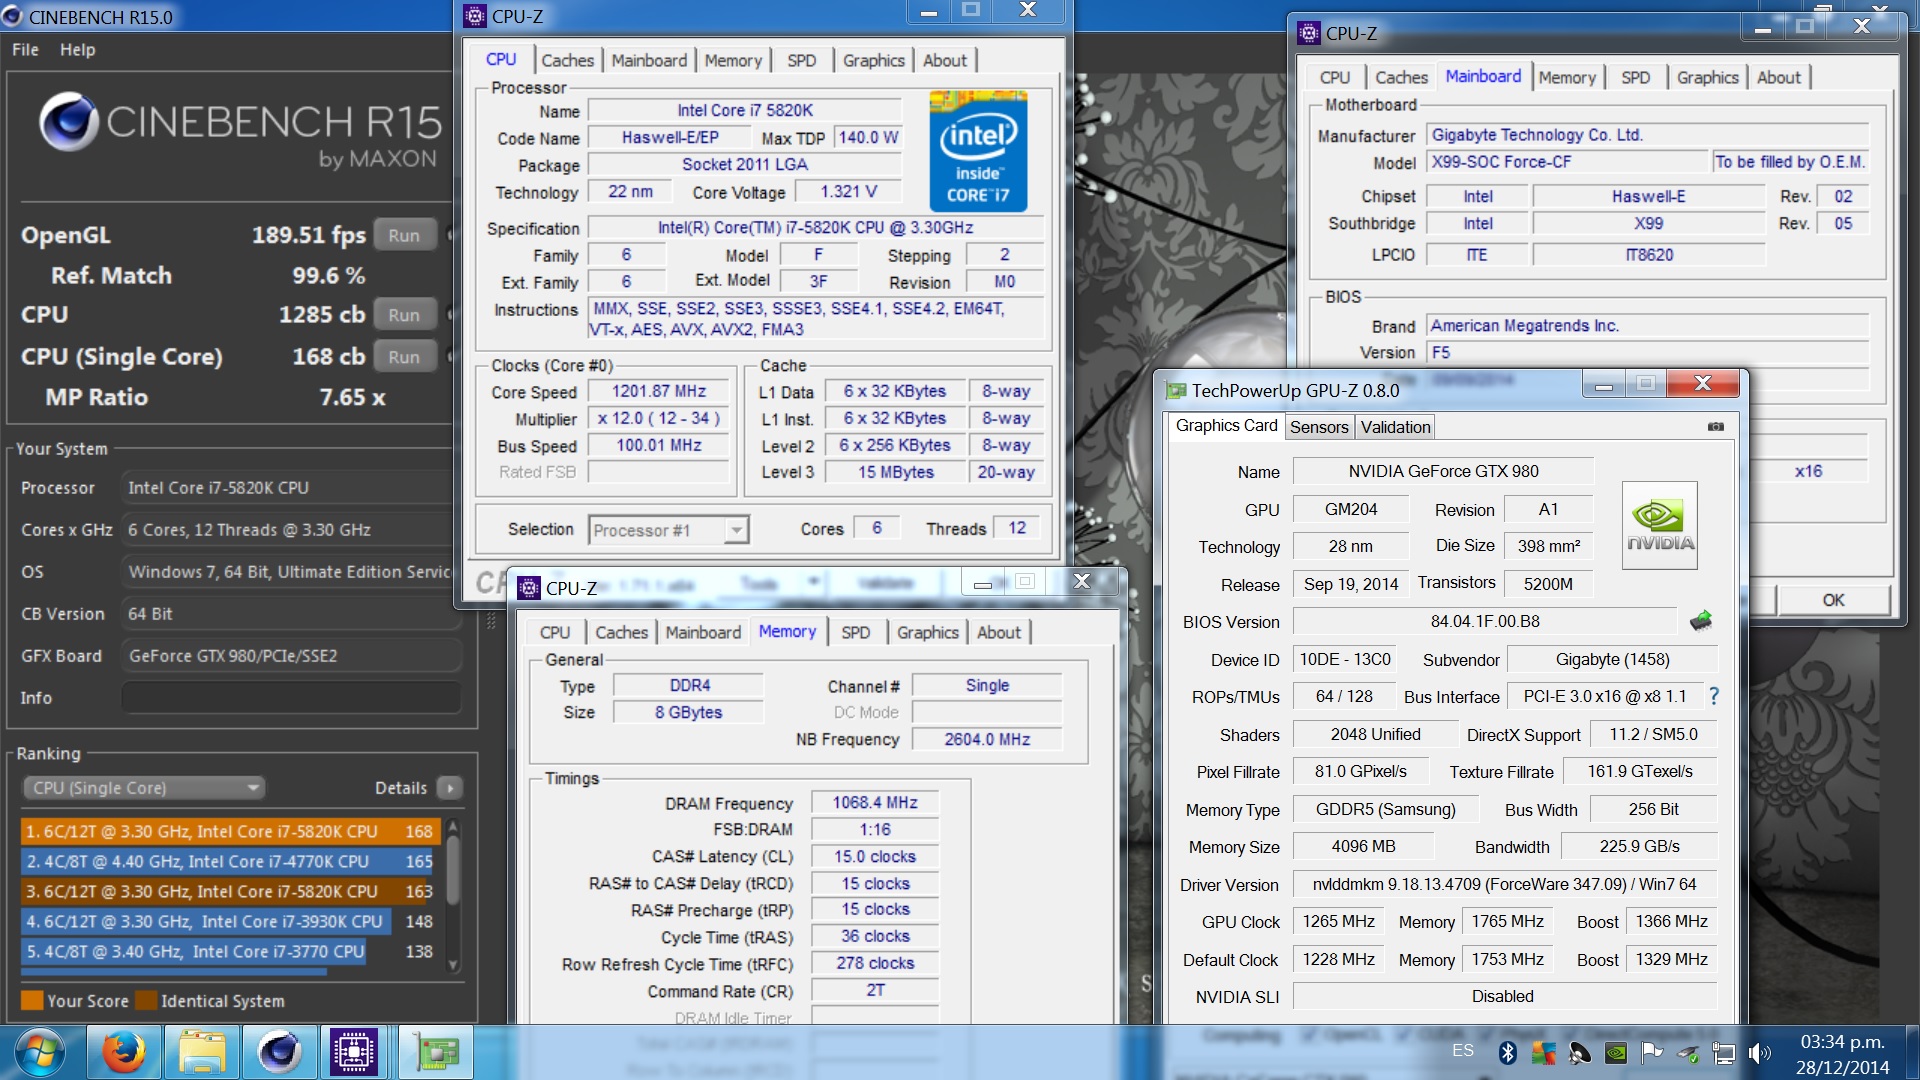The width and height of the screenshot is (1920, 1080).
Task: Switch to the GPU-Z Sensors tab
Action: tap(1319, 427)
